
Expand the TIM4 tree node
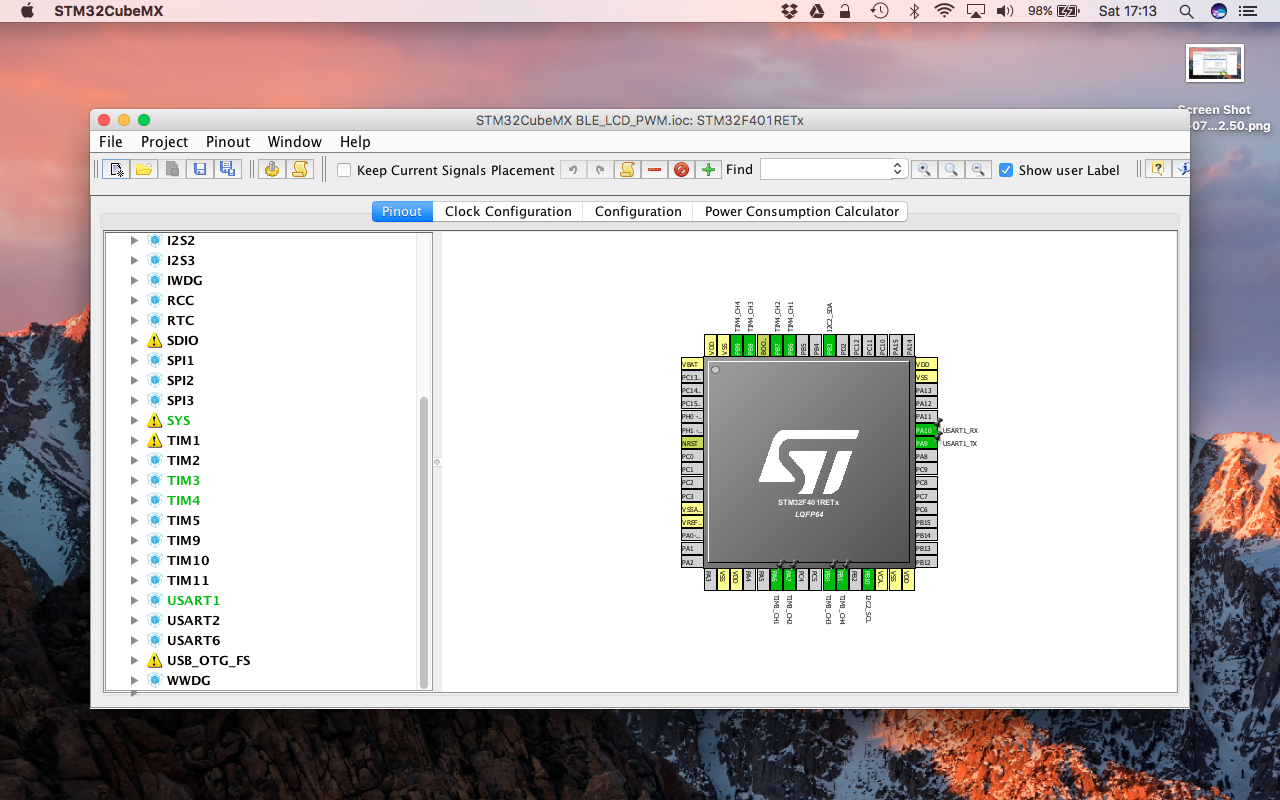[134, 500]
